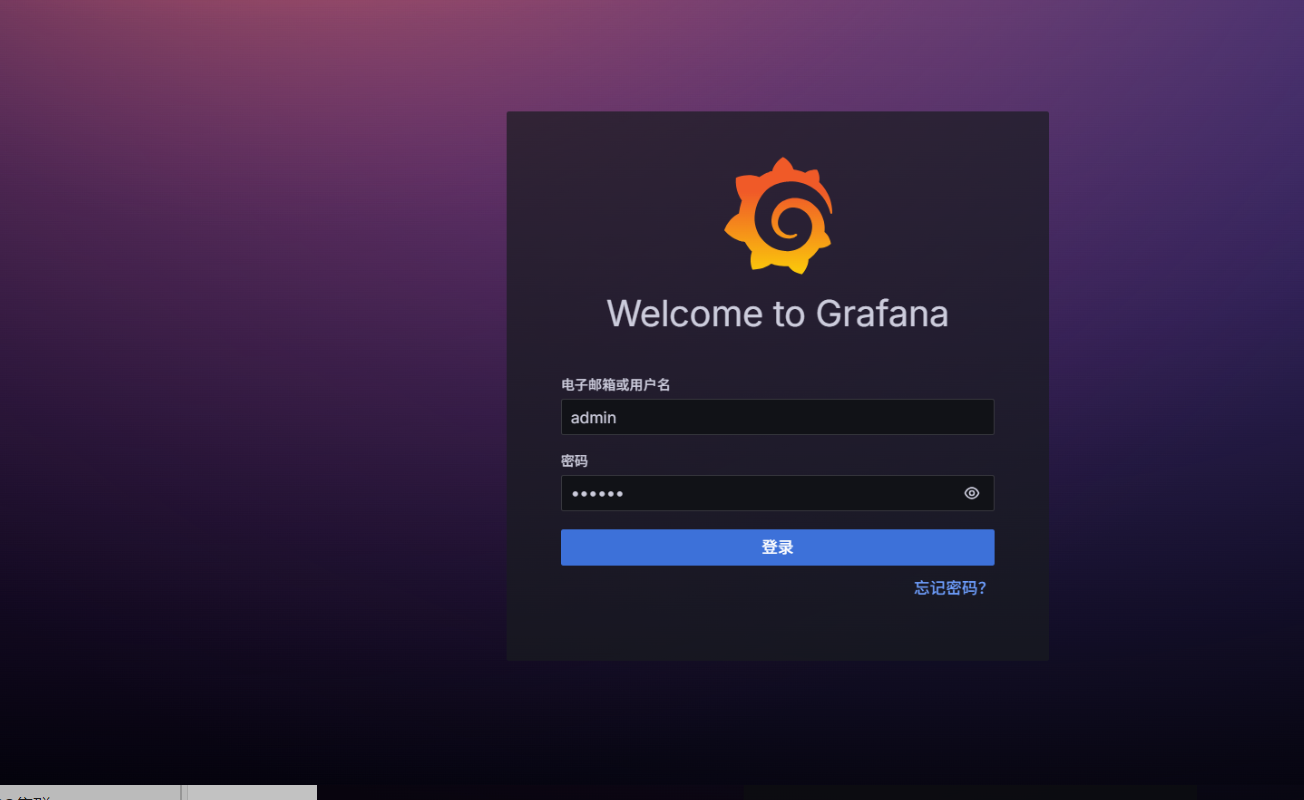Show the password using the eye icon
The image size is (1304, 800).
pyautogui.click(x=971, y=493)
